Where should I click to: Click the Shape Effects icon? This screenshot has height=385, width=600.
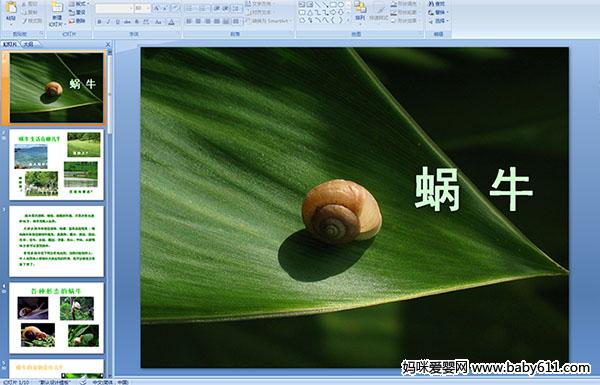click(394, 21)
